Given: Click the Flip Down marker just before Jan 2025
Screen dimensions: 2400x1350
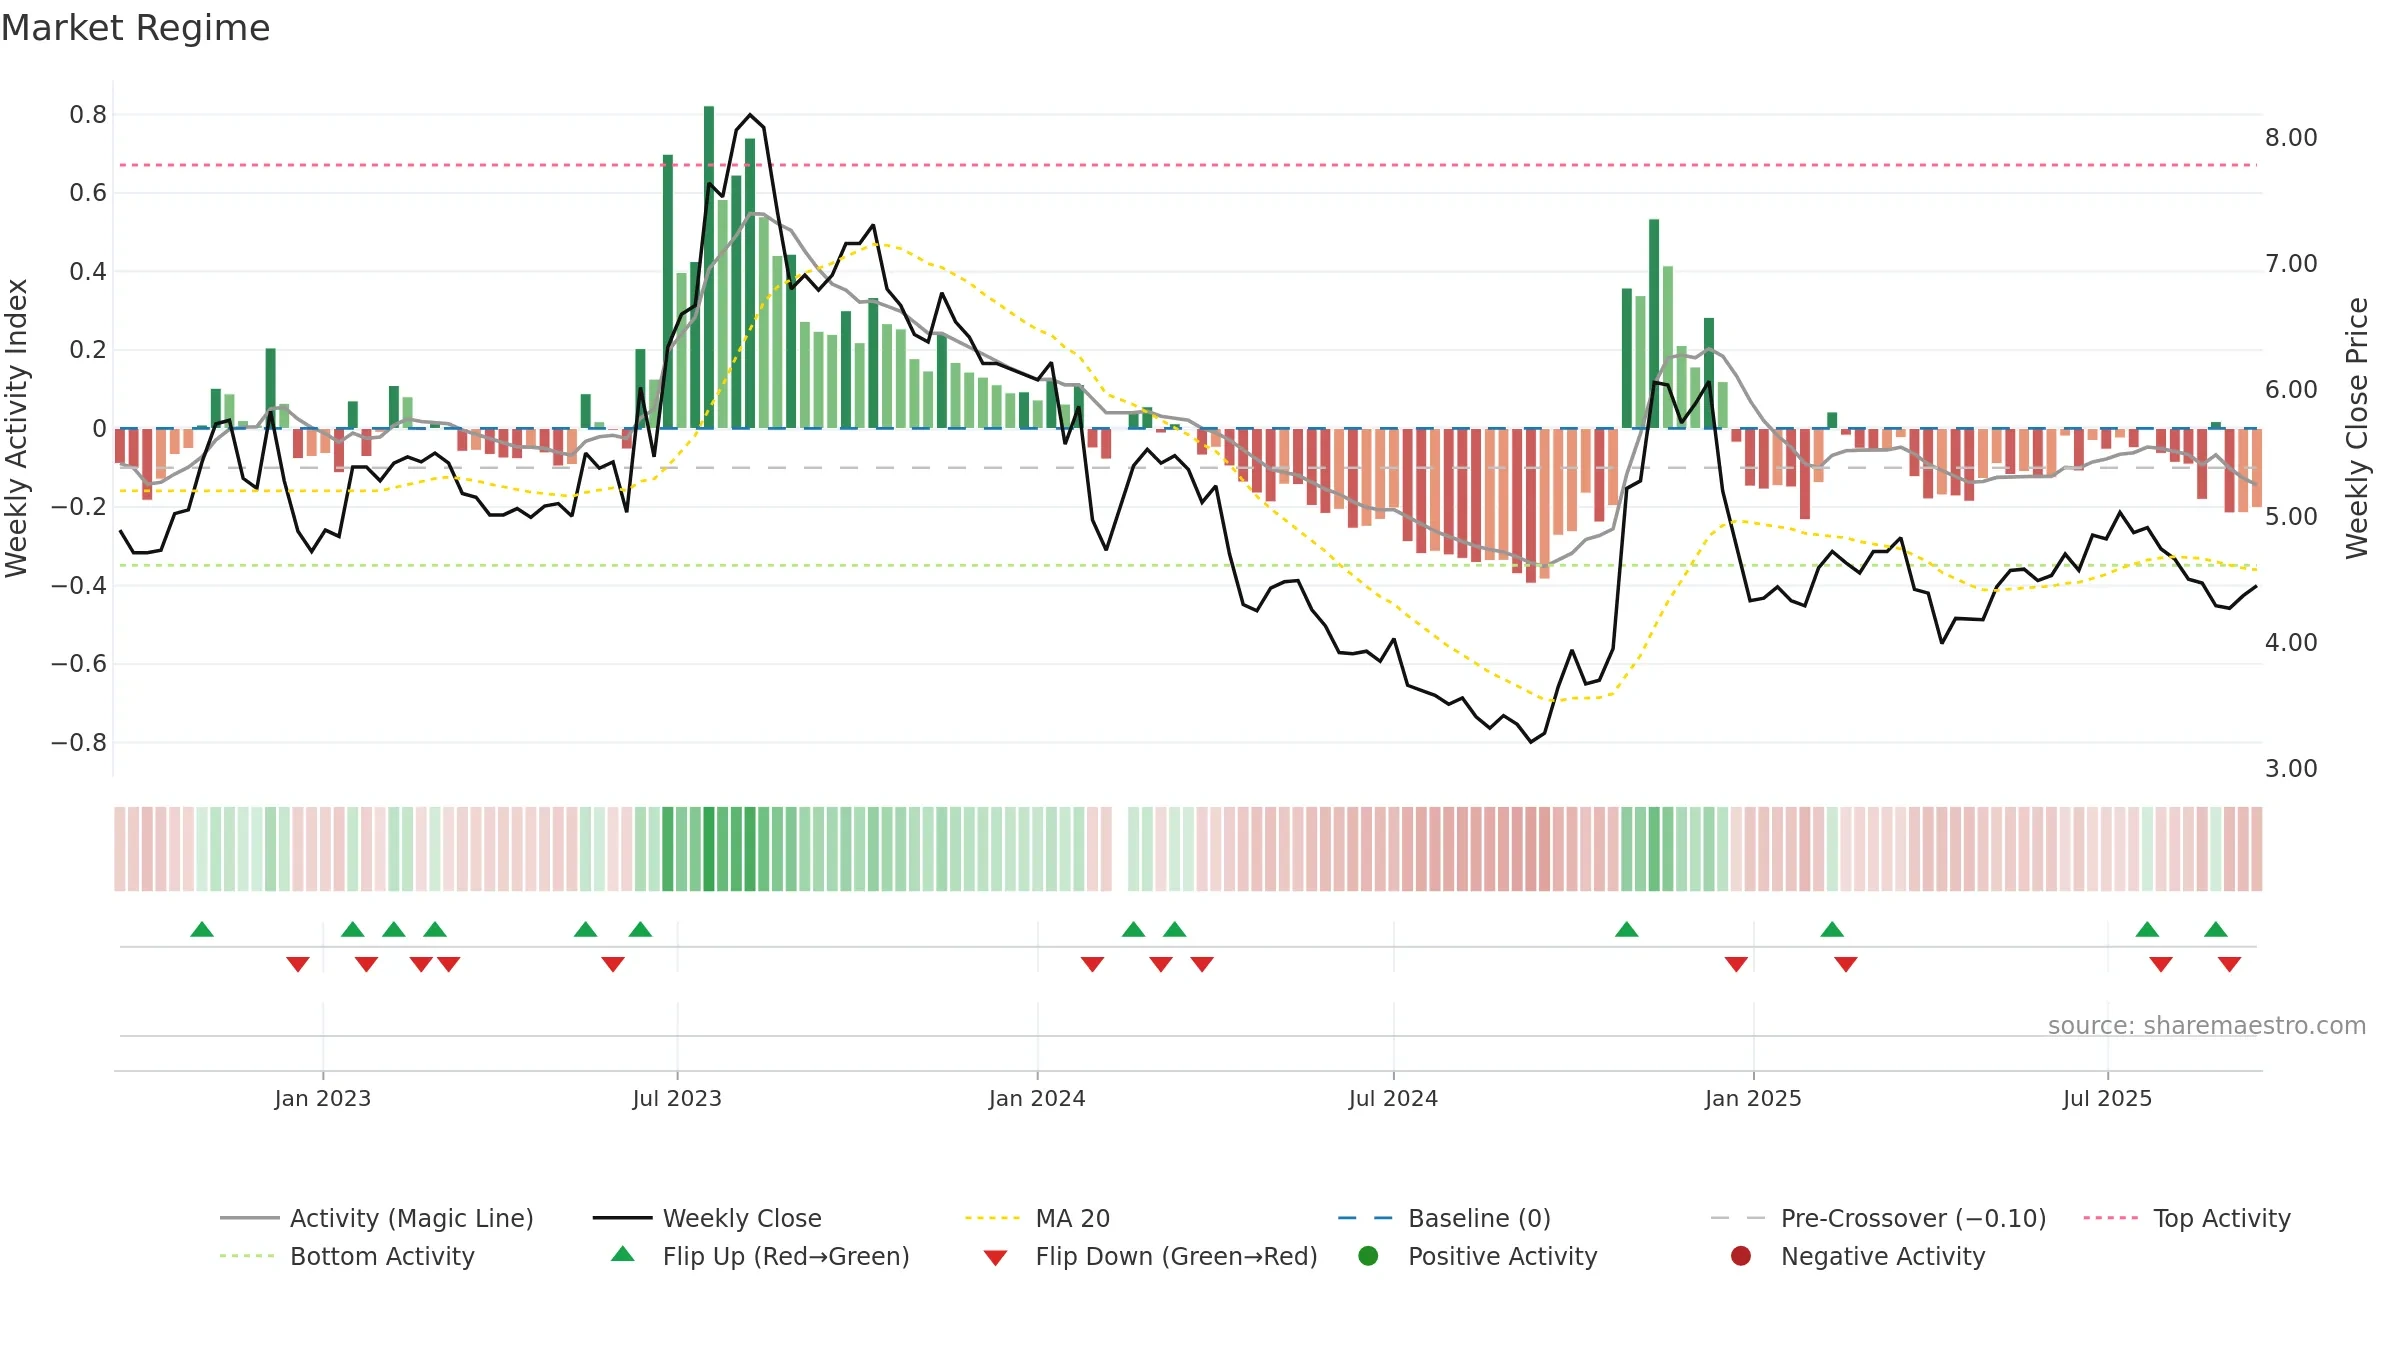Looking at the screenshot, I should point(1736,964).
